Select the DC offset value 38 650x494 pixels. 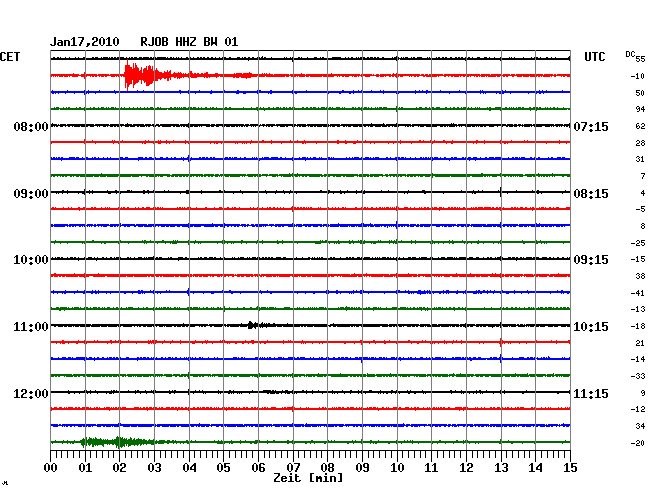[x=640, y=276]
